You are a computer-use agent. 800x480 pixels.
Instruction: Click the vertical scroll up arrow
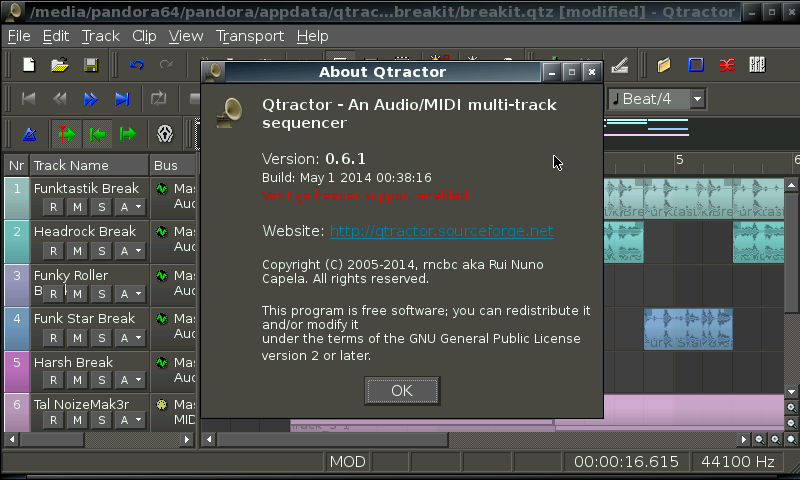tap(791, 185)
